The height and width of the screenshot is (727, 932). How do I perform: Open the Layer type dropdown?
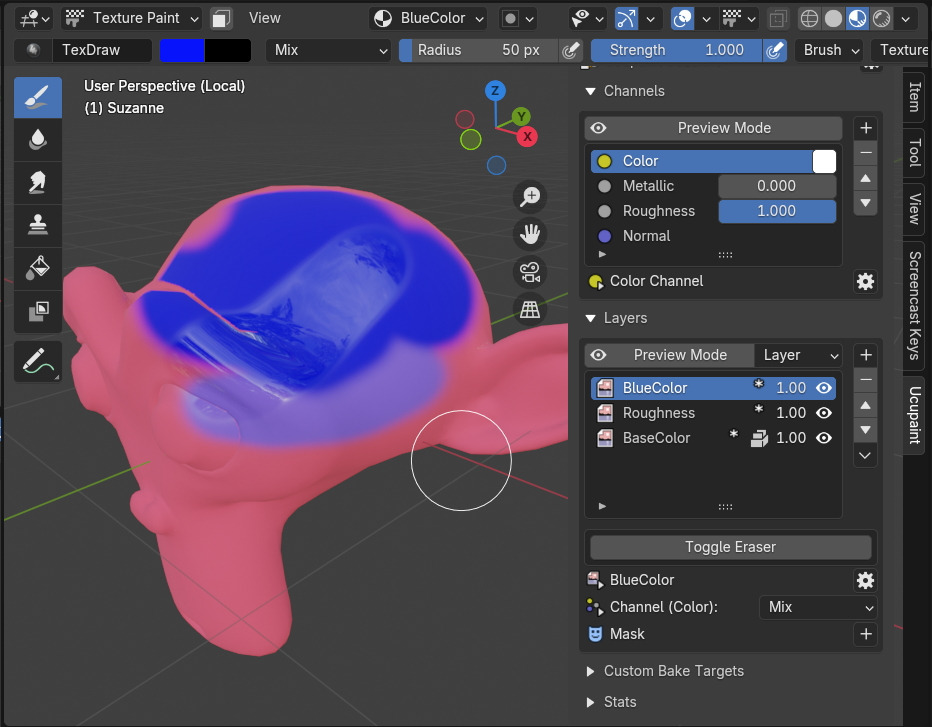click(x=798, y=355)
